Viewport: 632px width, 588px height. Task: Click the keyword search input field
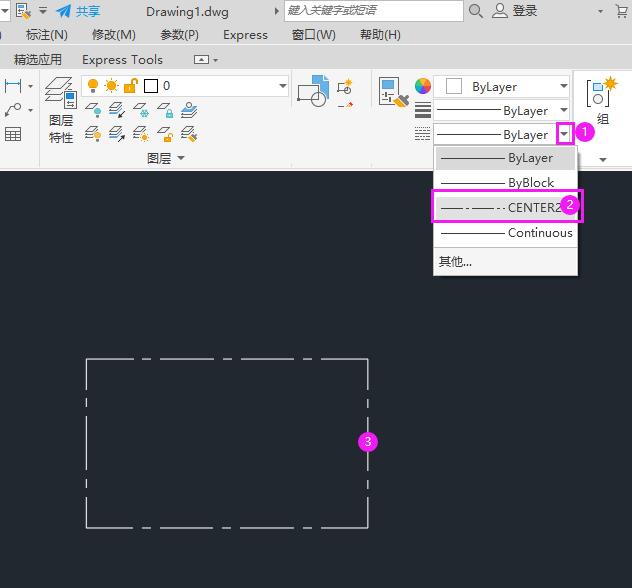click(x=374, y=10)
